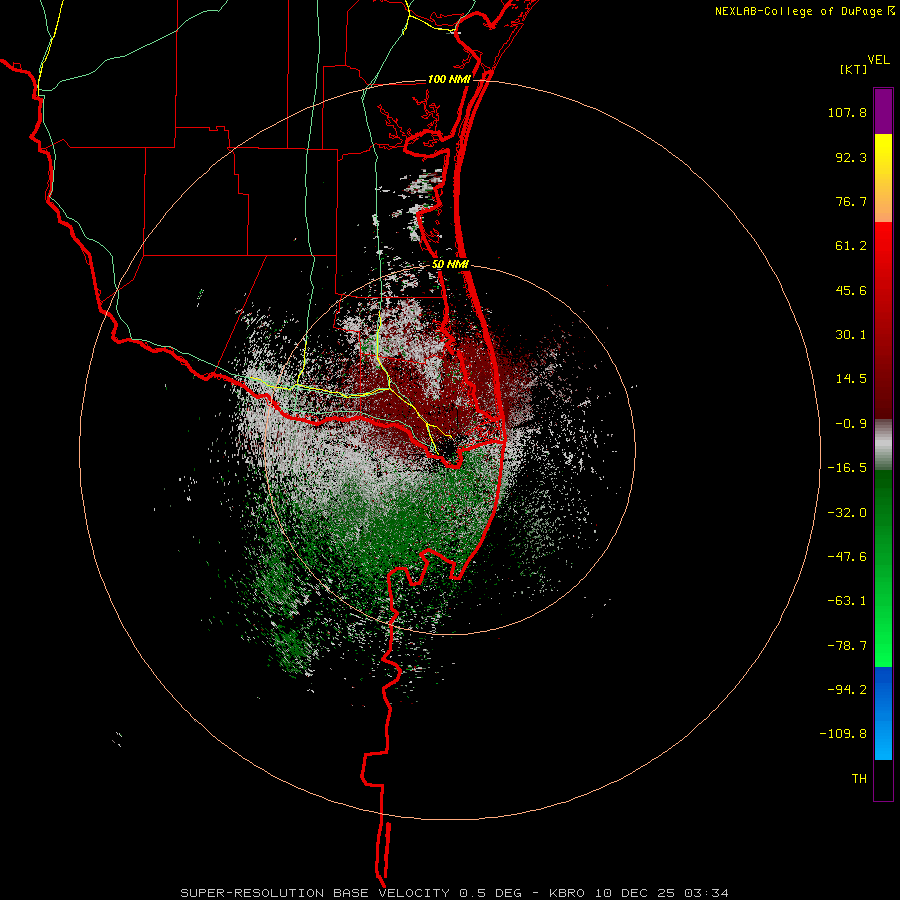Click the blue color band in legend

pyautogui.click(x=883, y=713)
